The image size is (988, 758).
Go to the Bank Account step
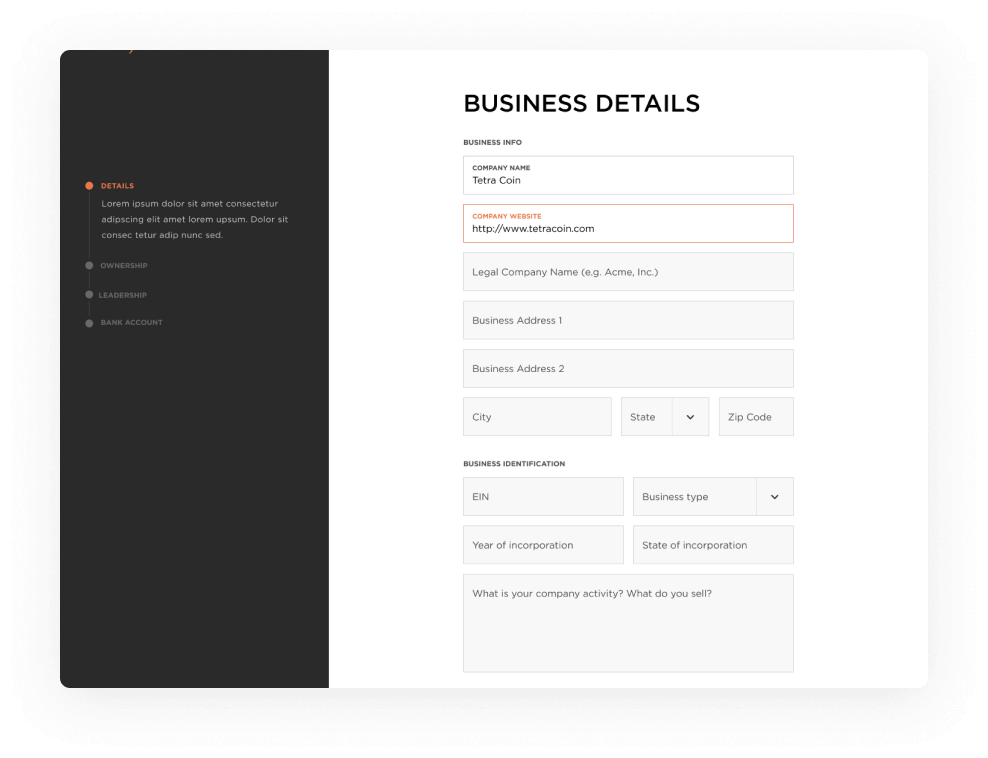131,323
